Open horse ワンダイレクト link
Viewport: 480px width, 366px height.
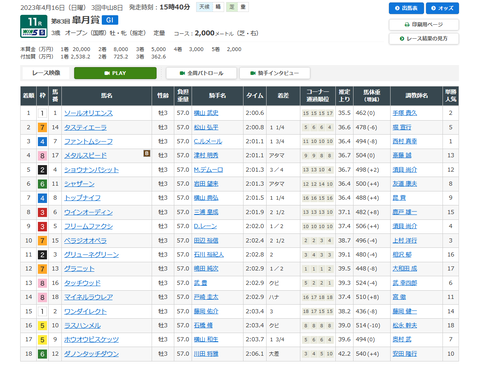point(85,311)
